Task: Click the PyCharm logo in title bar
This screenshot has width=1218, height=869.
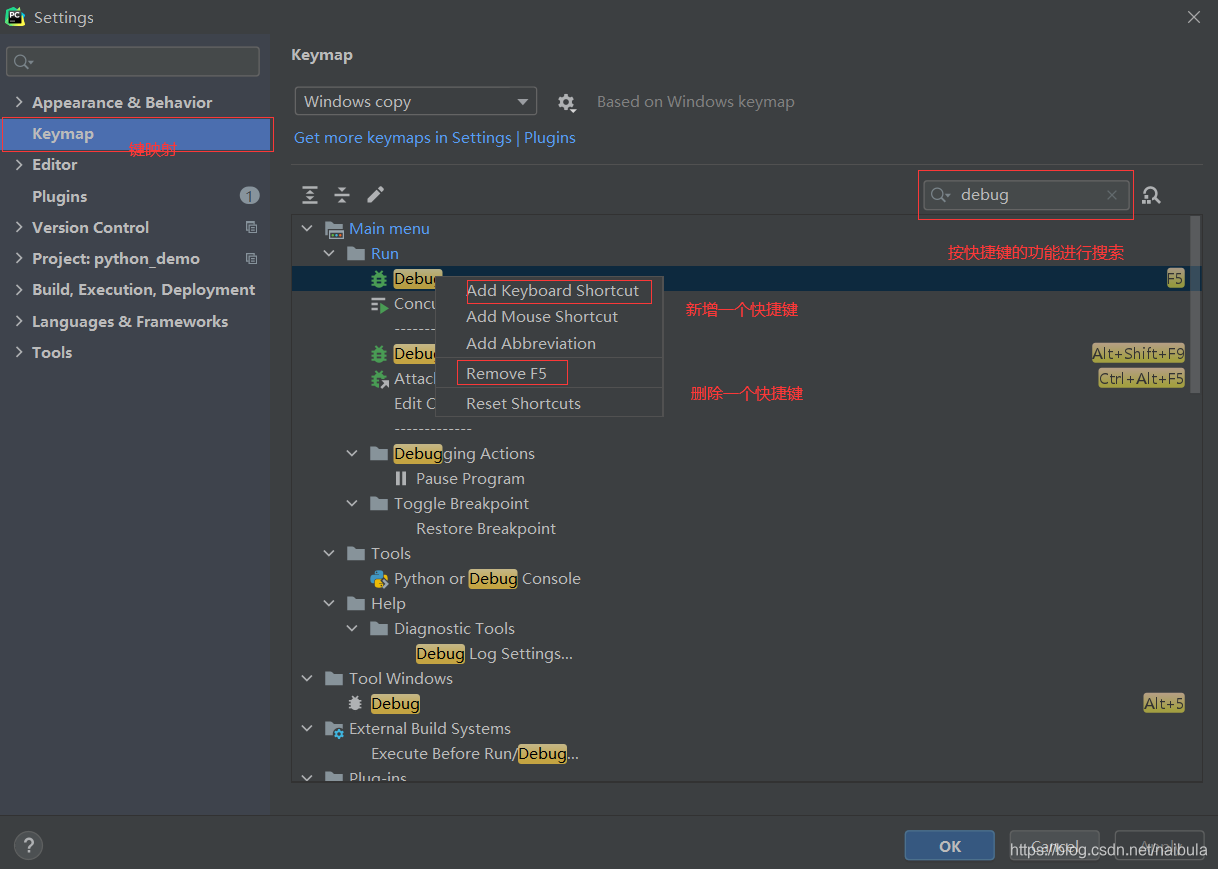Action: [x=15, y=17]
